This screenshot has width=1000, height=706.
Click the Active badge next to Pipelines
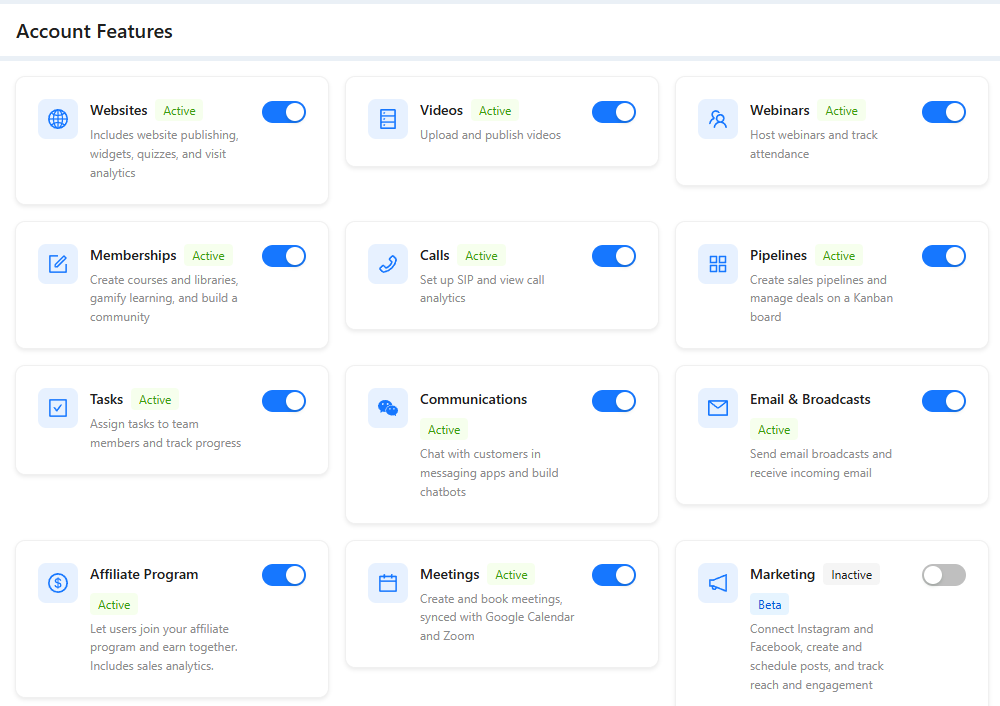(839, 256)
